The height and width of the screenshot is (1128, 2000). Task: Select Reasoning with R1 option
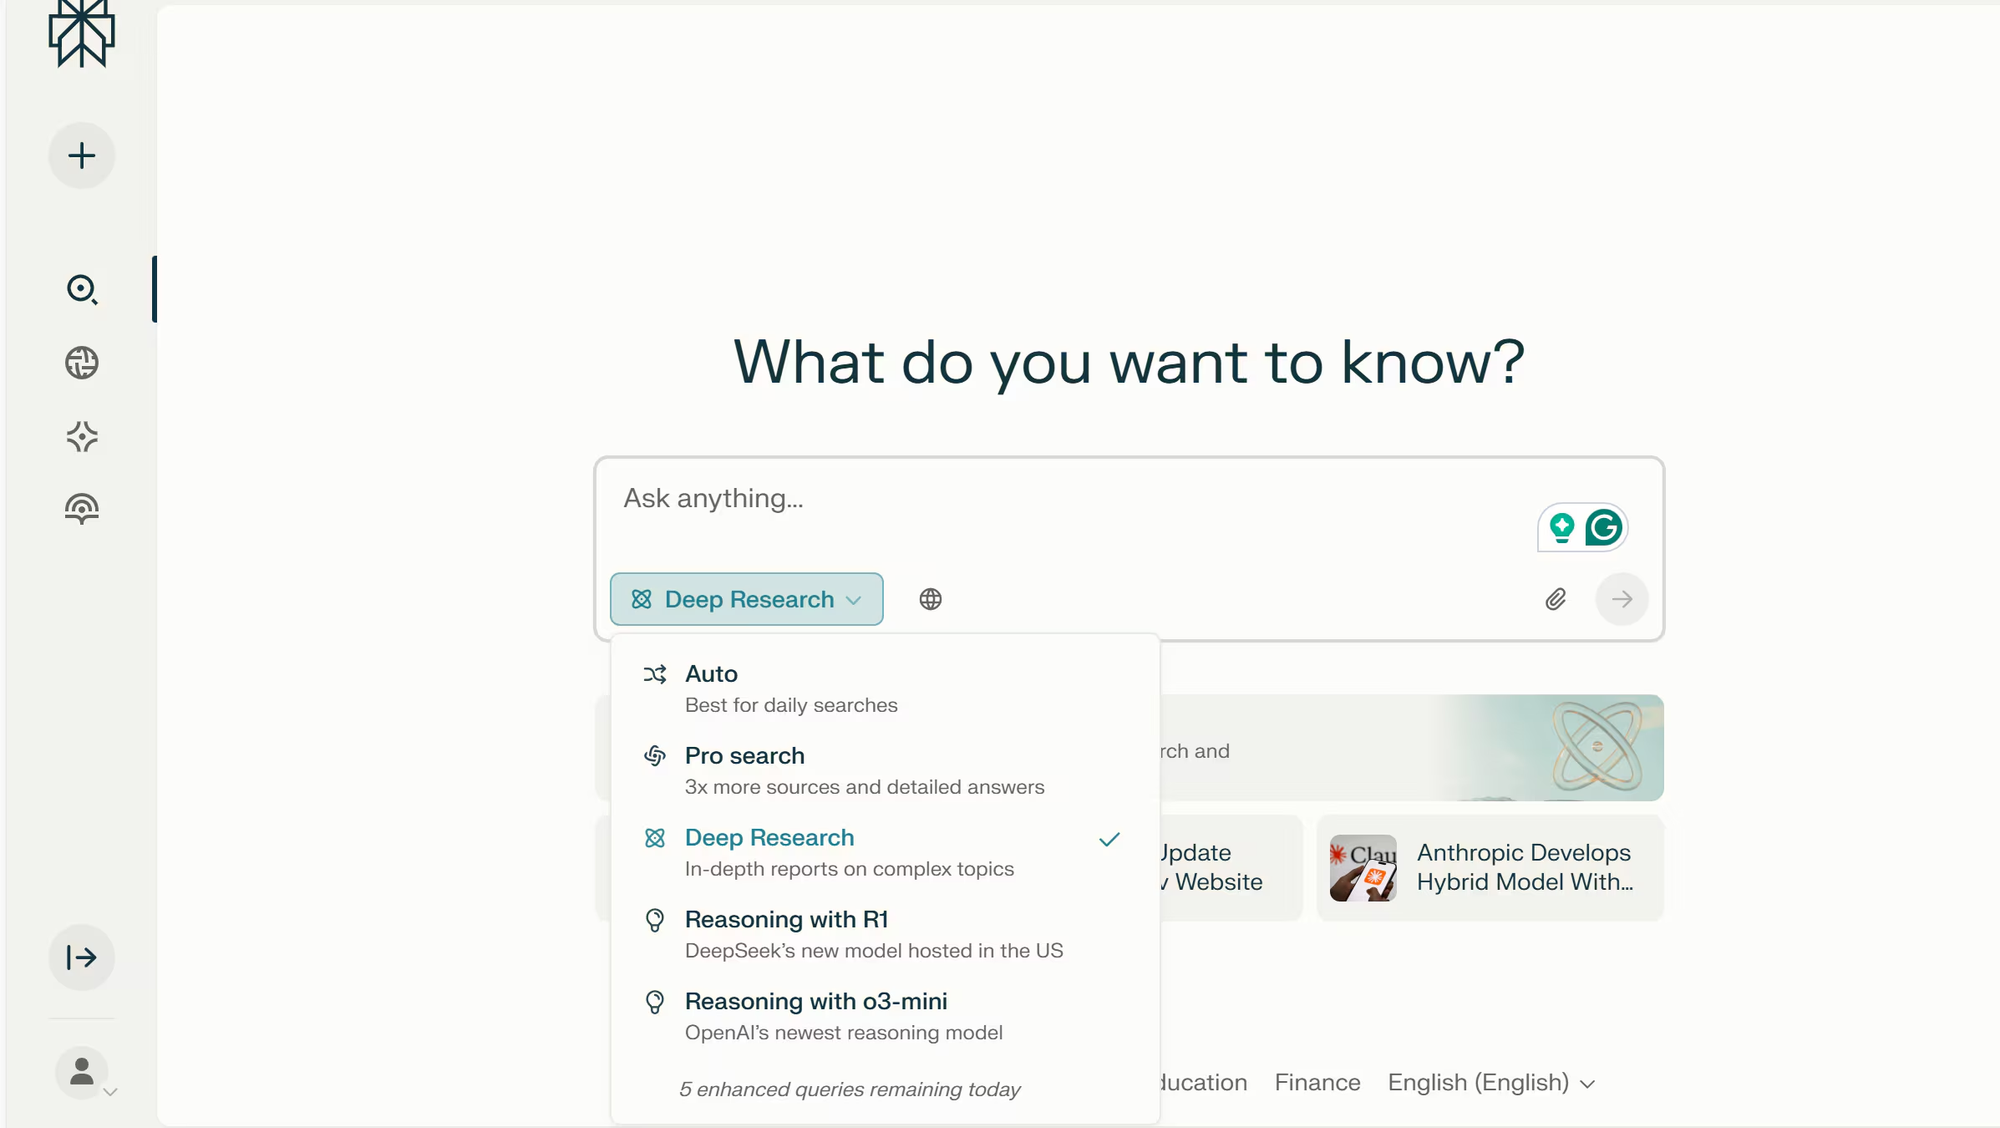(x=885, y=935)
